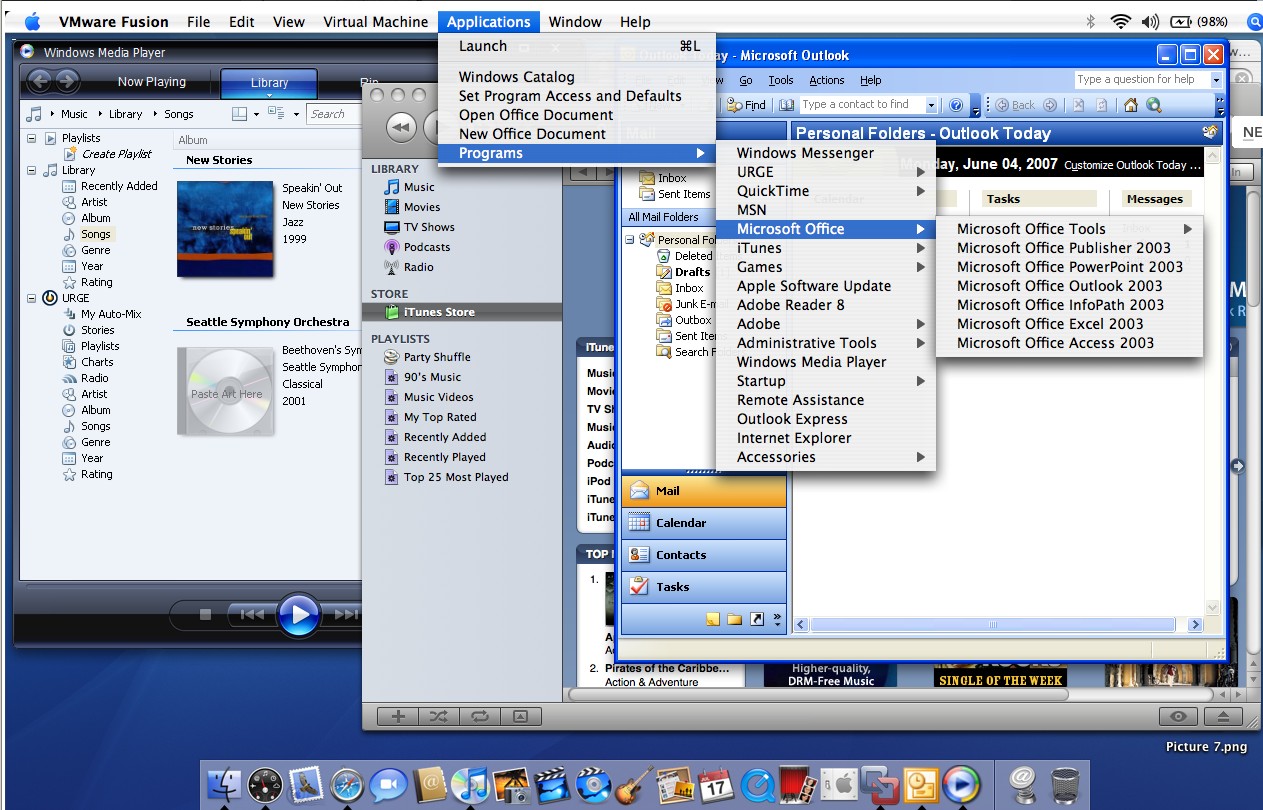Image resolution: width=1263 pixels, height=810 pixels.
Task: Click Outlook Help question mark icon
Action: click(x=956, y=105)
